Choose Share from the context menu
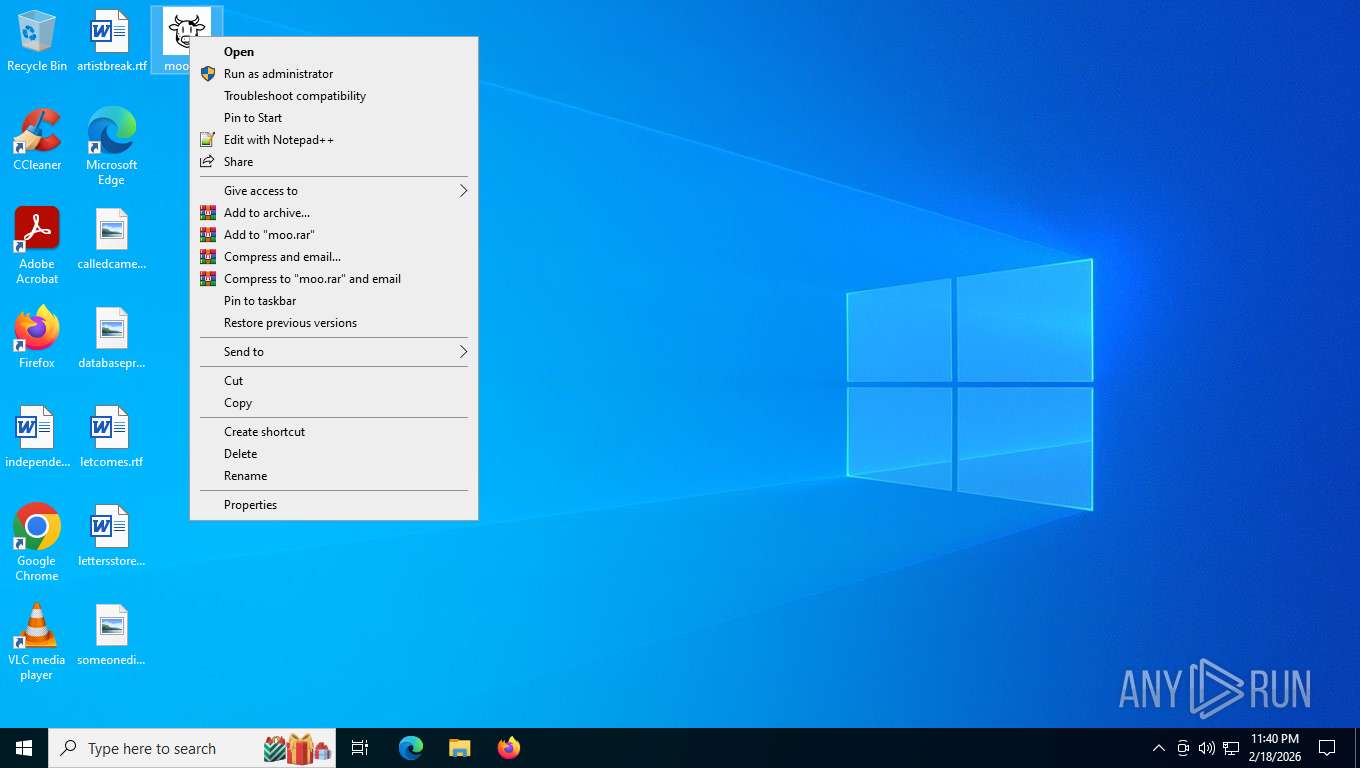Screen dimensions: 1360x768 pos(334,162)
